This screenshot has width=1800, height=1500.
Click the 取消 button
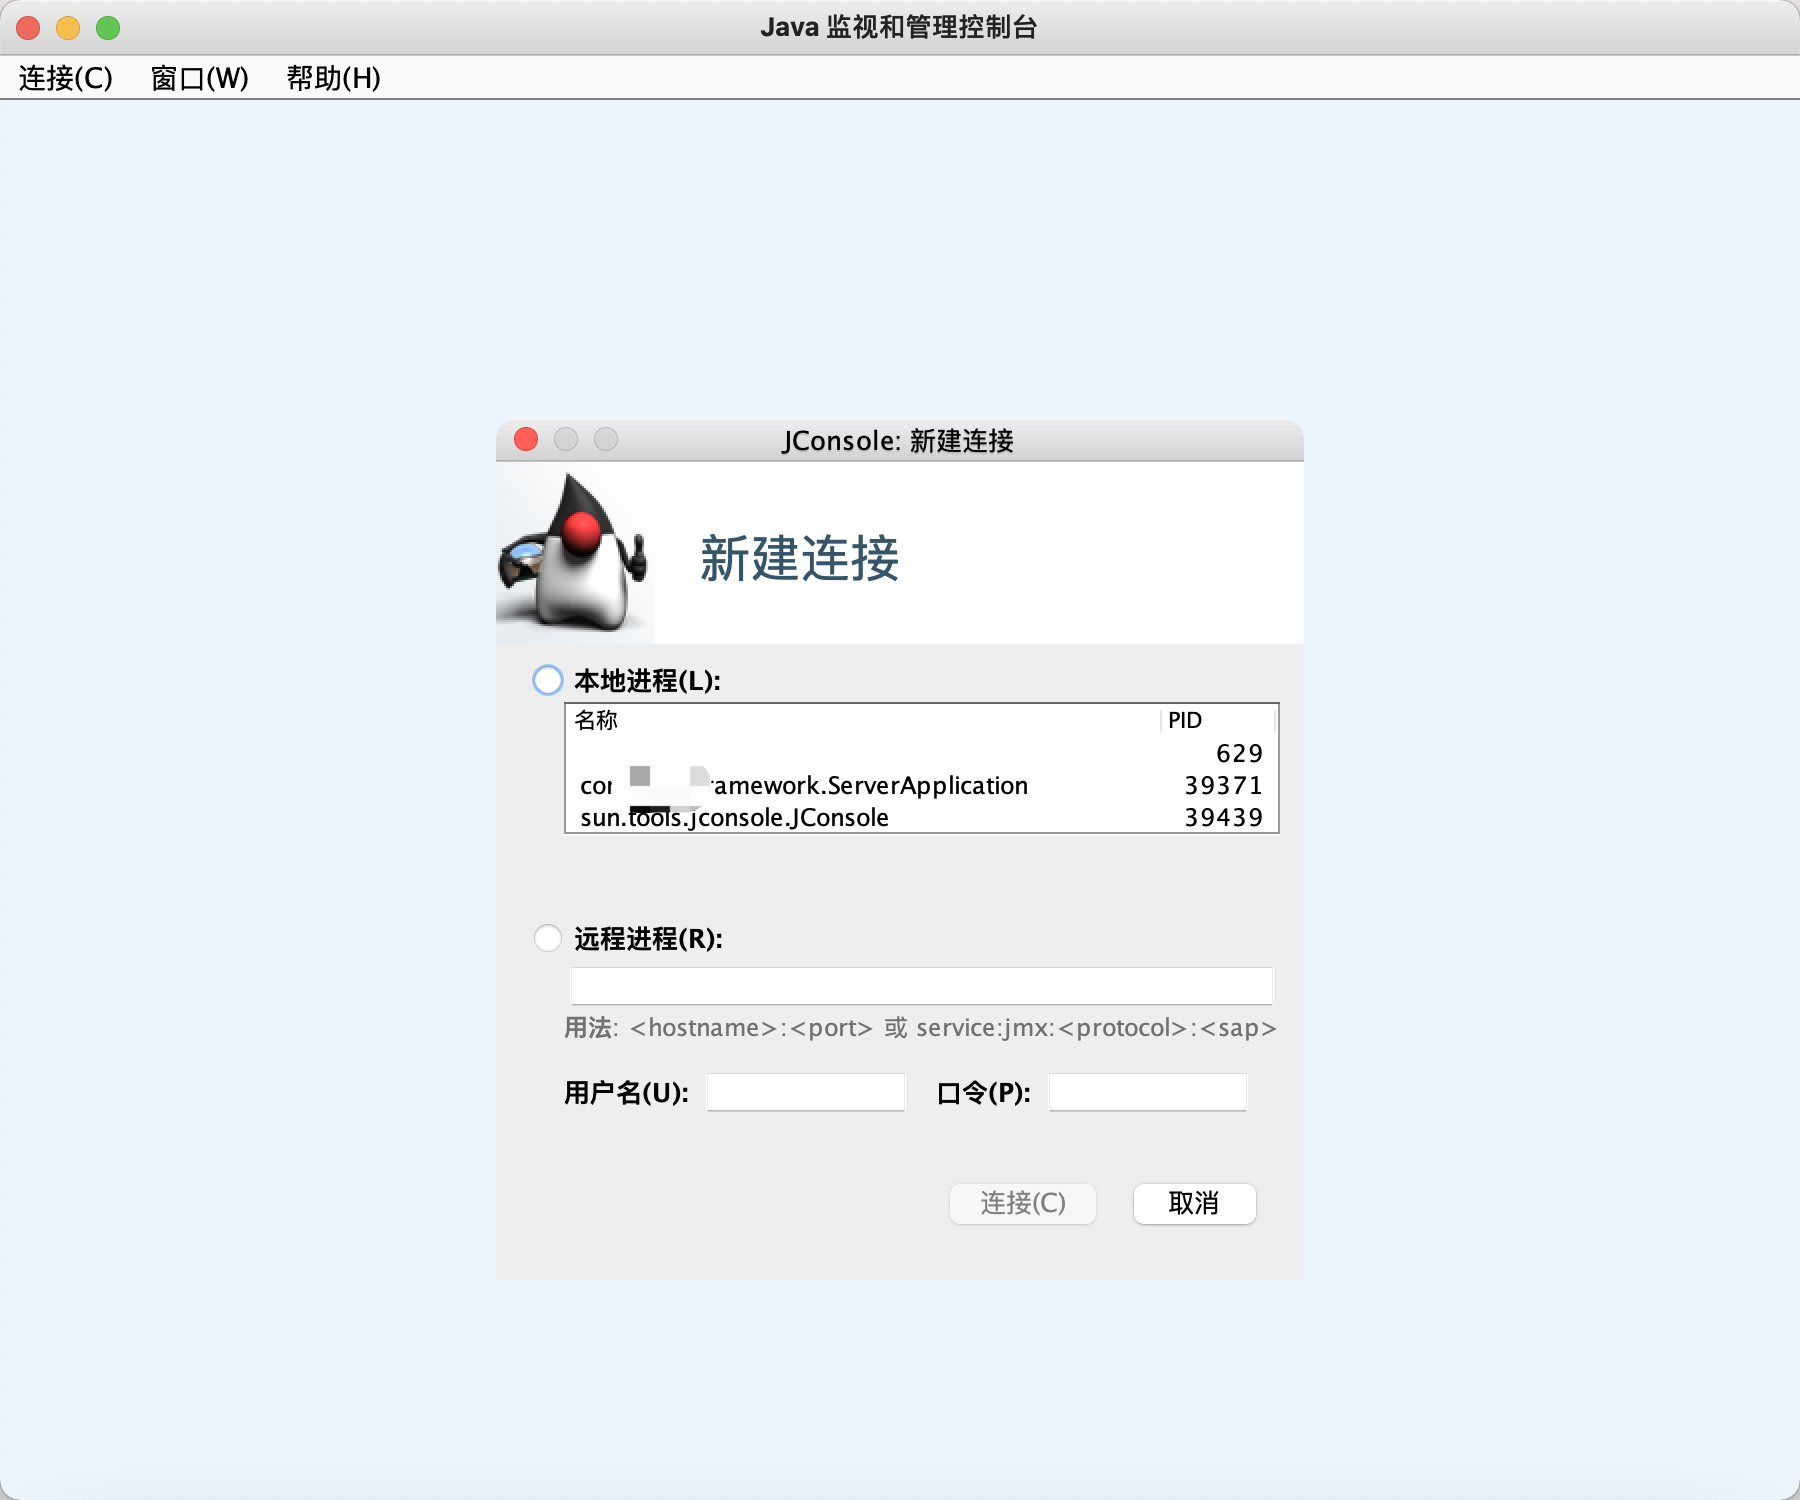[1194, 1203]
